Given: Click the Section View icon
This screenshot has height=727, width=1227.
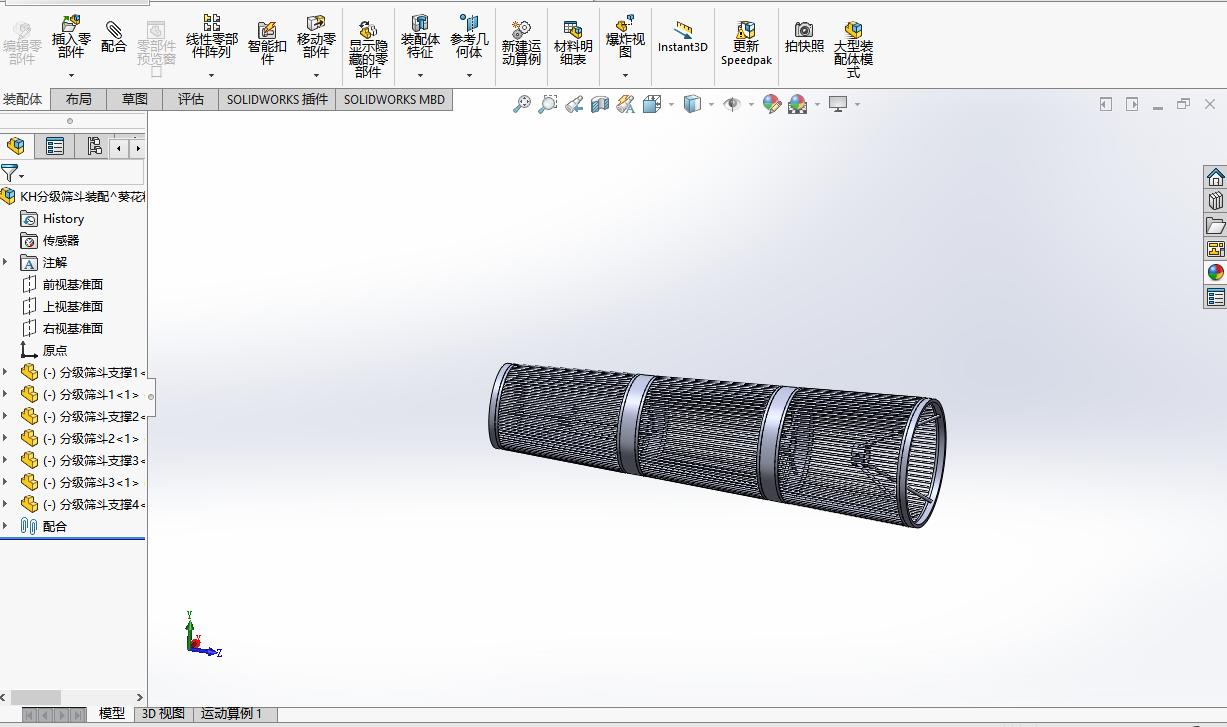Looking at the screenshot, I should pos(600,103).
